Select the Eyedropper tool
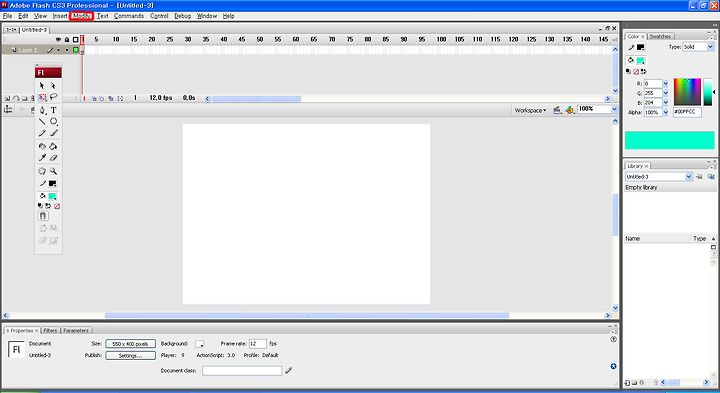 tap(42, 158)
